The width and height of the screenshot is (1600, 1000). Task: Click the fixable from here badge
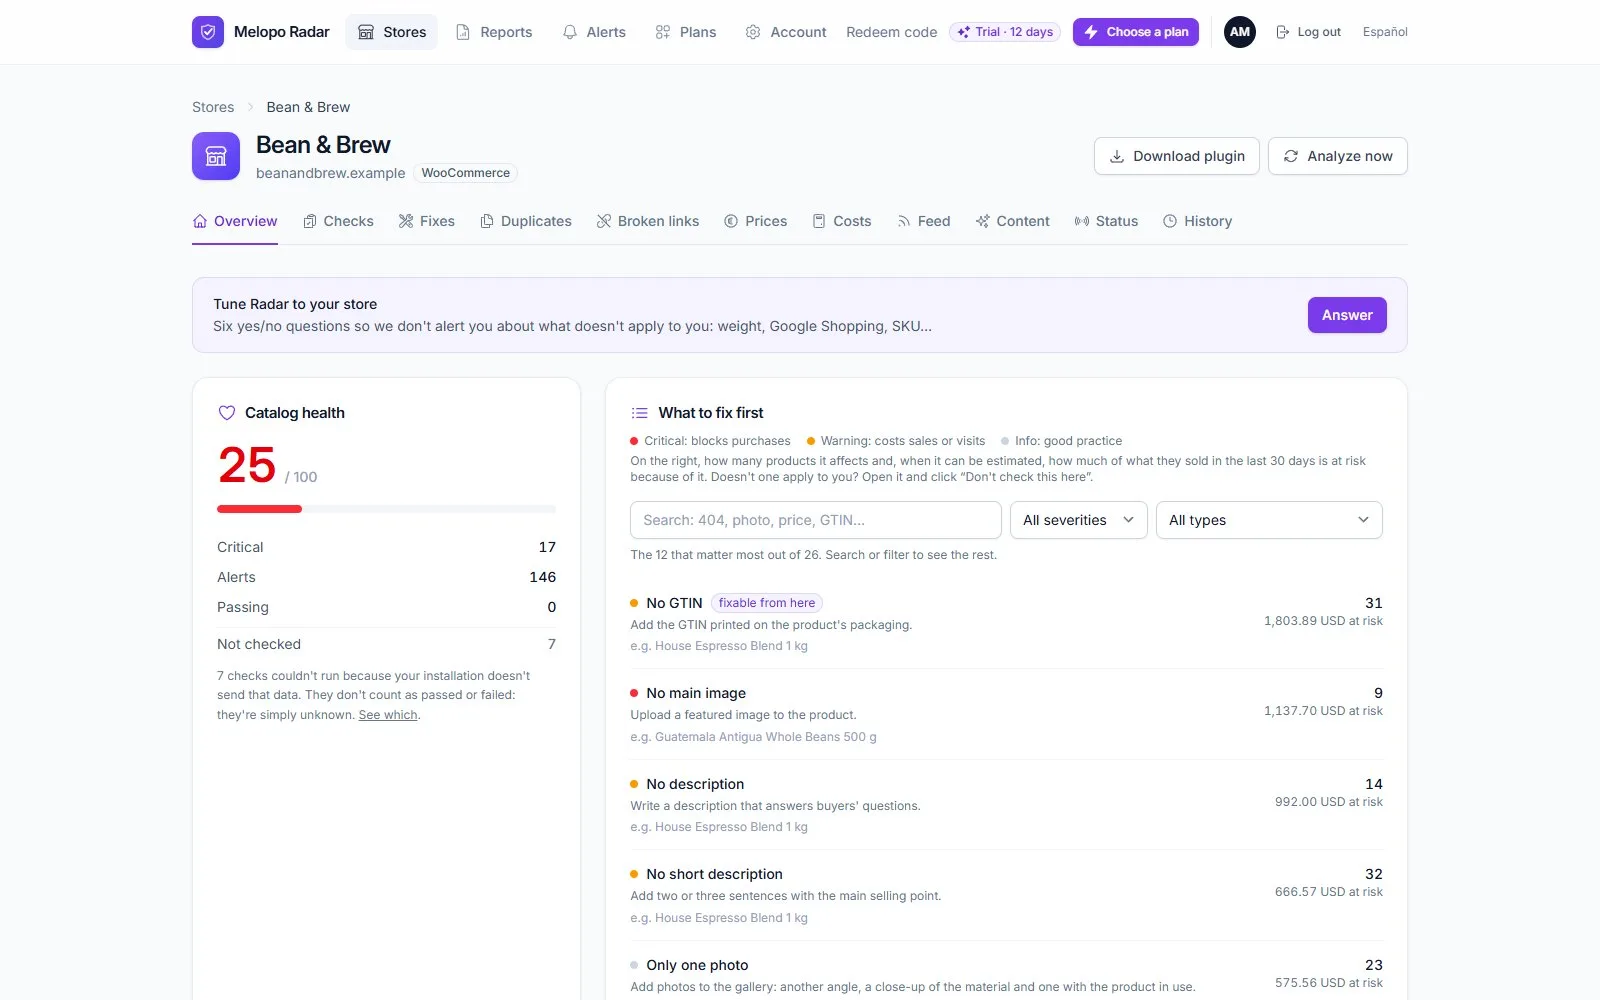[x=767, y=603]
